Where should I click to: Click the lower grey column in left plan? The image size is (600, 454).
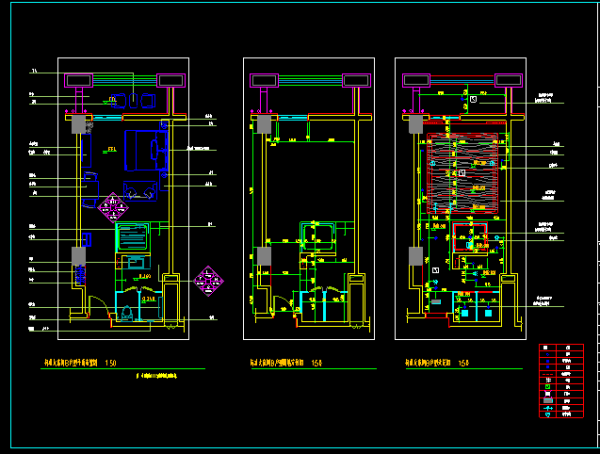point(79,256)
